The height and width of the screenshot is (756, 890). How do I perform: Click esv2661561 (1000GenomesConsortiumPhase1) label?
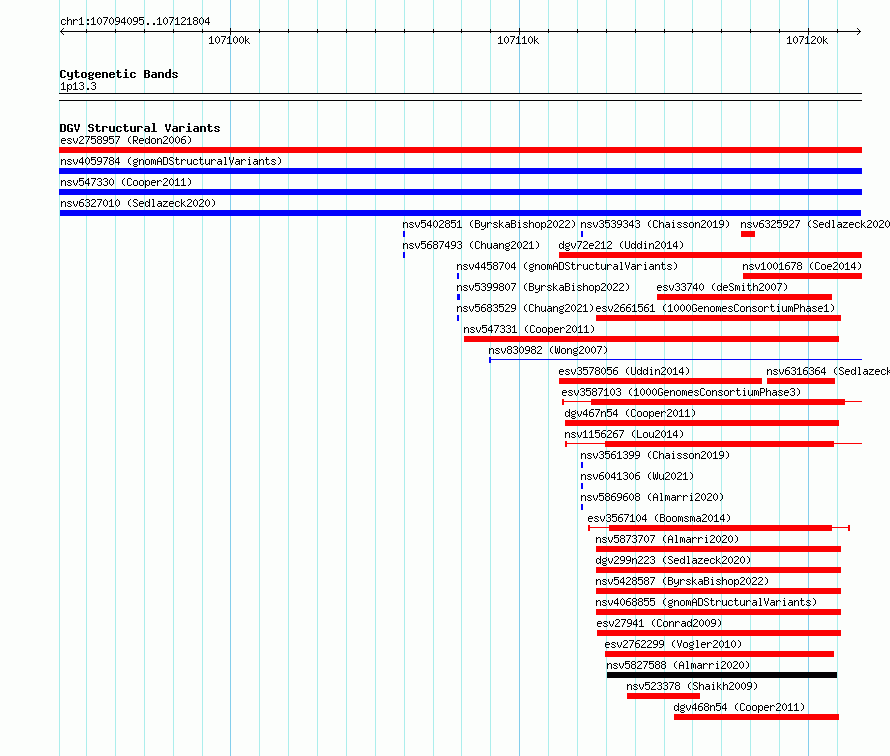point(715,308)
